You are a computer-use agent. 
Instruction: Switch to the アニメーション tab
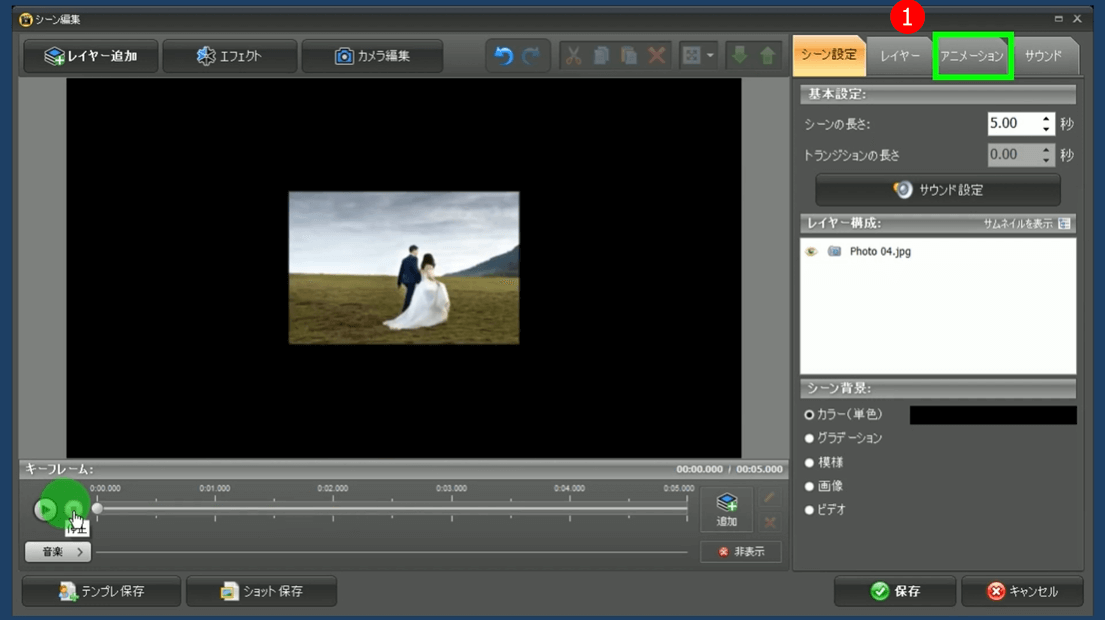972,57
